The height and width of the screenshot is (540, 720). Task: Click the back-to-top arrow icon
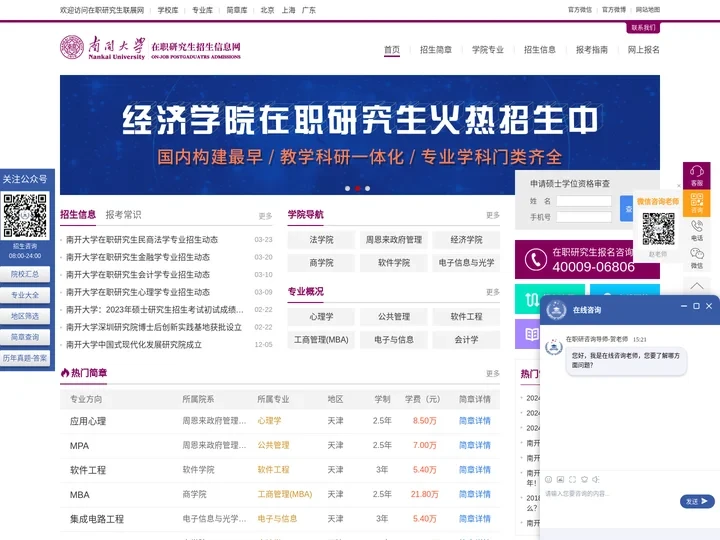(x=697, y=286)
